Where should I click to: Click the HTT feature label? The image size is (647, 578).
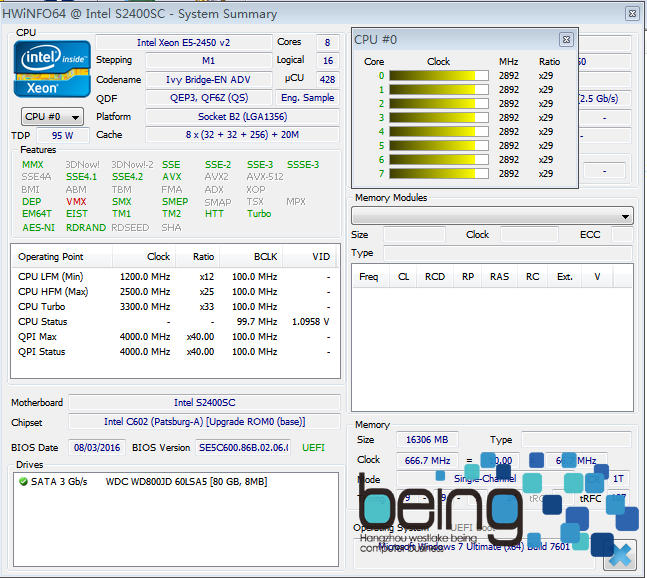[214, 214]
